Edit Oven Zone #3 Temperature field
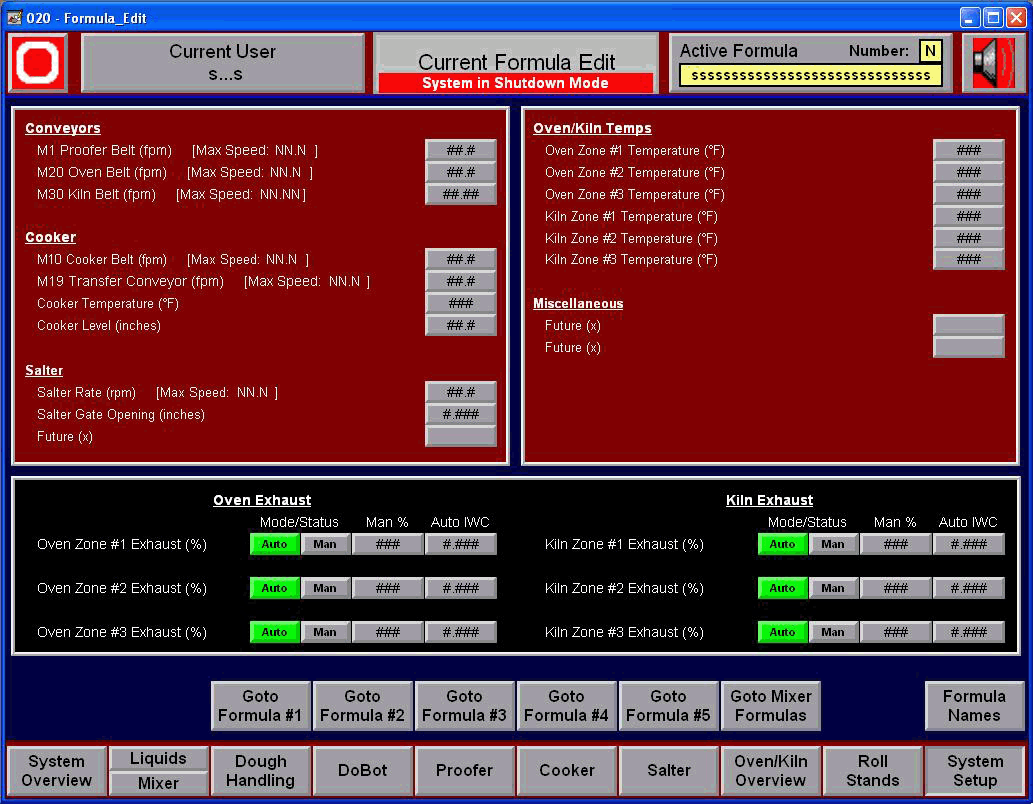Viewport: 1033px width, 804px height. click(968, 194)
